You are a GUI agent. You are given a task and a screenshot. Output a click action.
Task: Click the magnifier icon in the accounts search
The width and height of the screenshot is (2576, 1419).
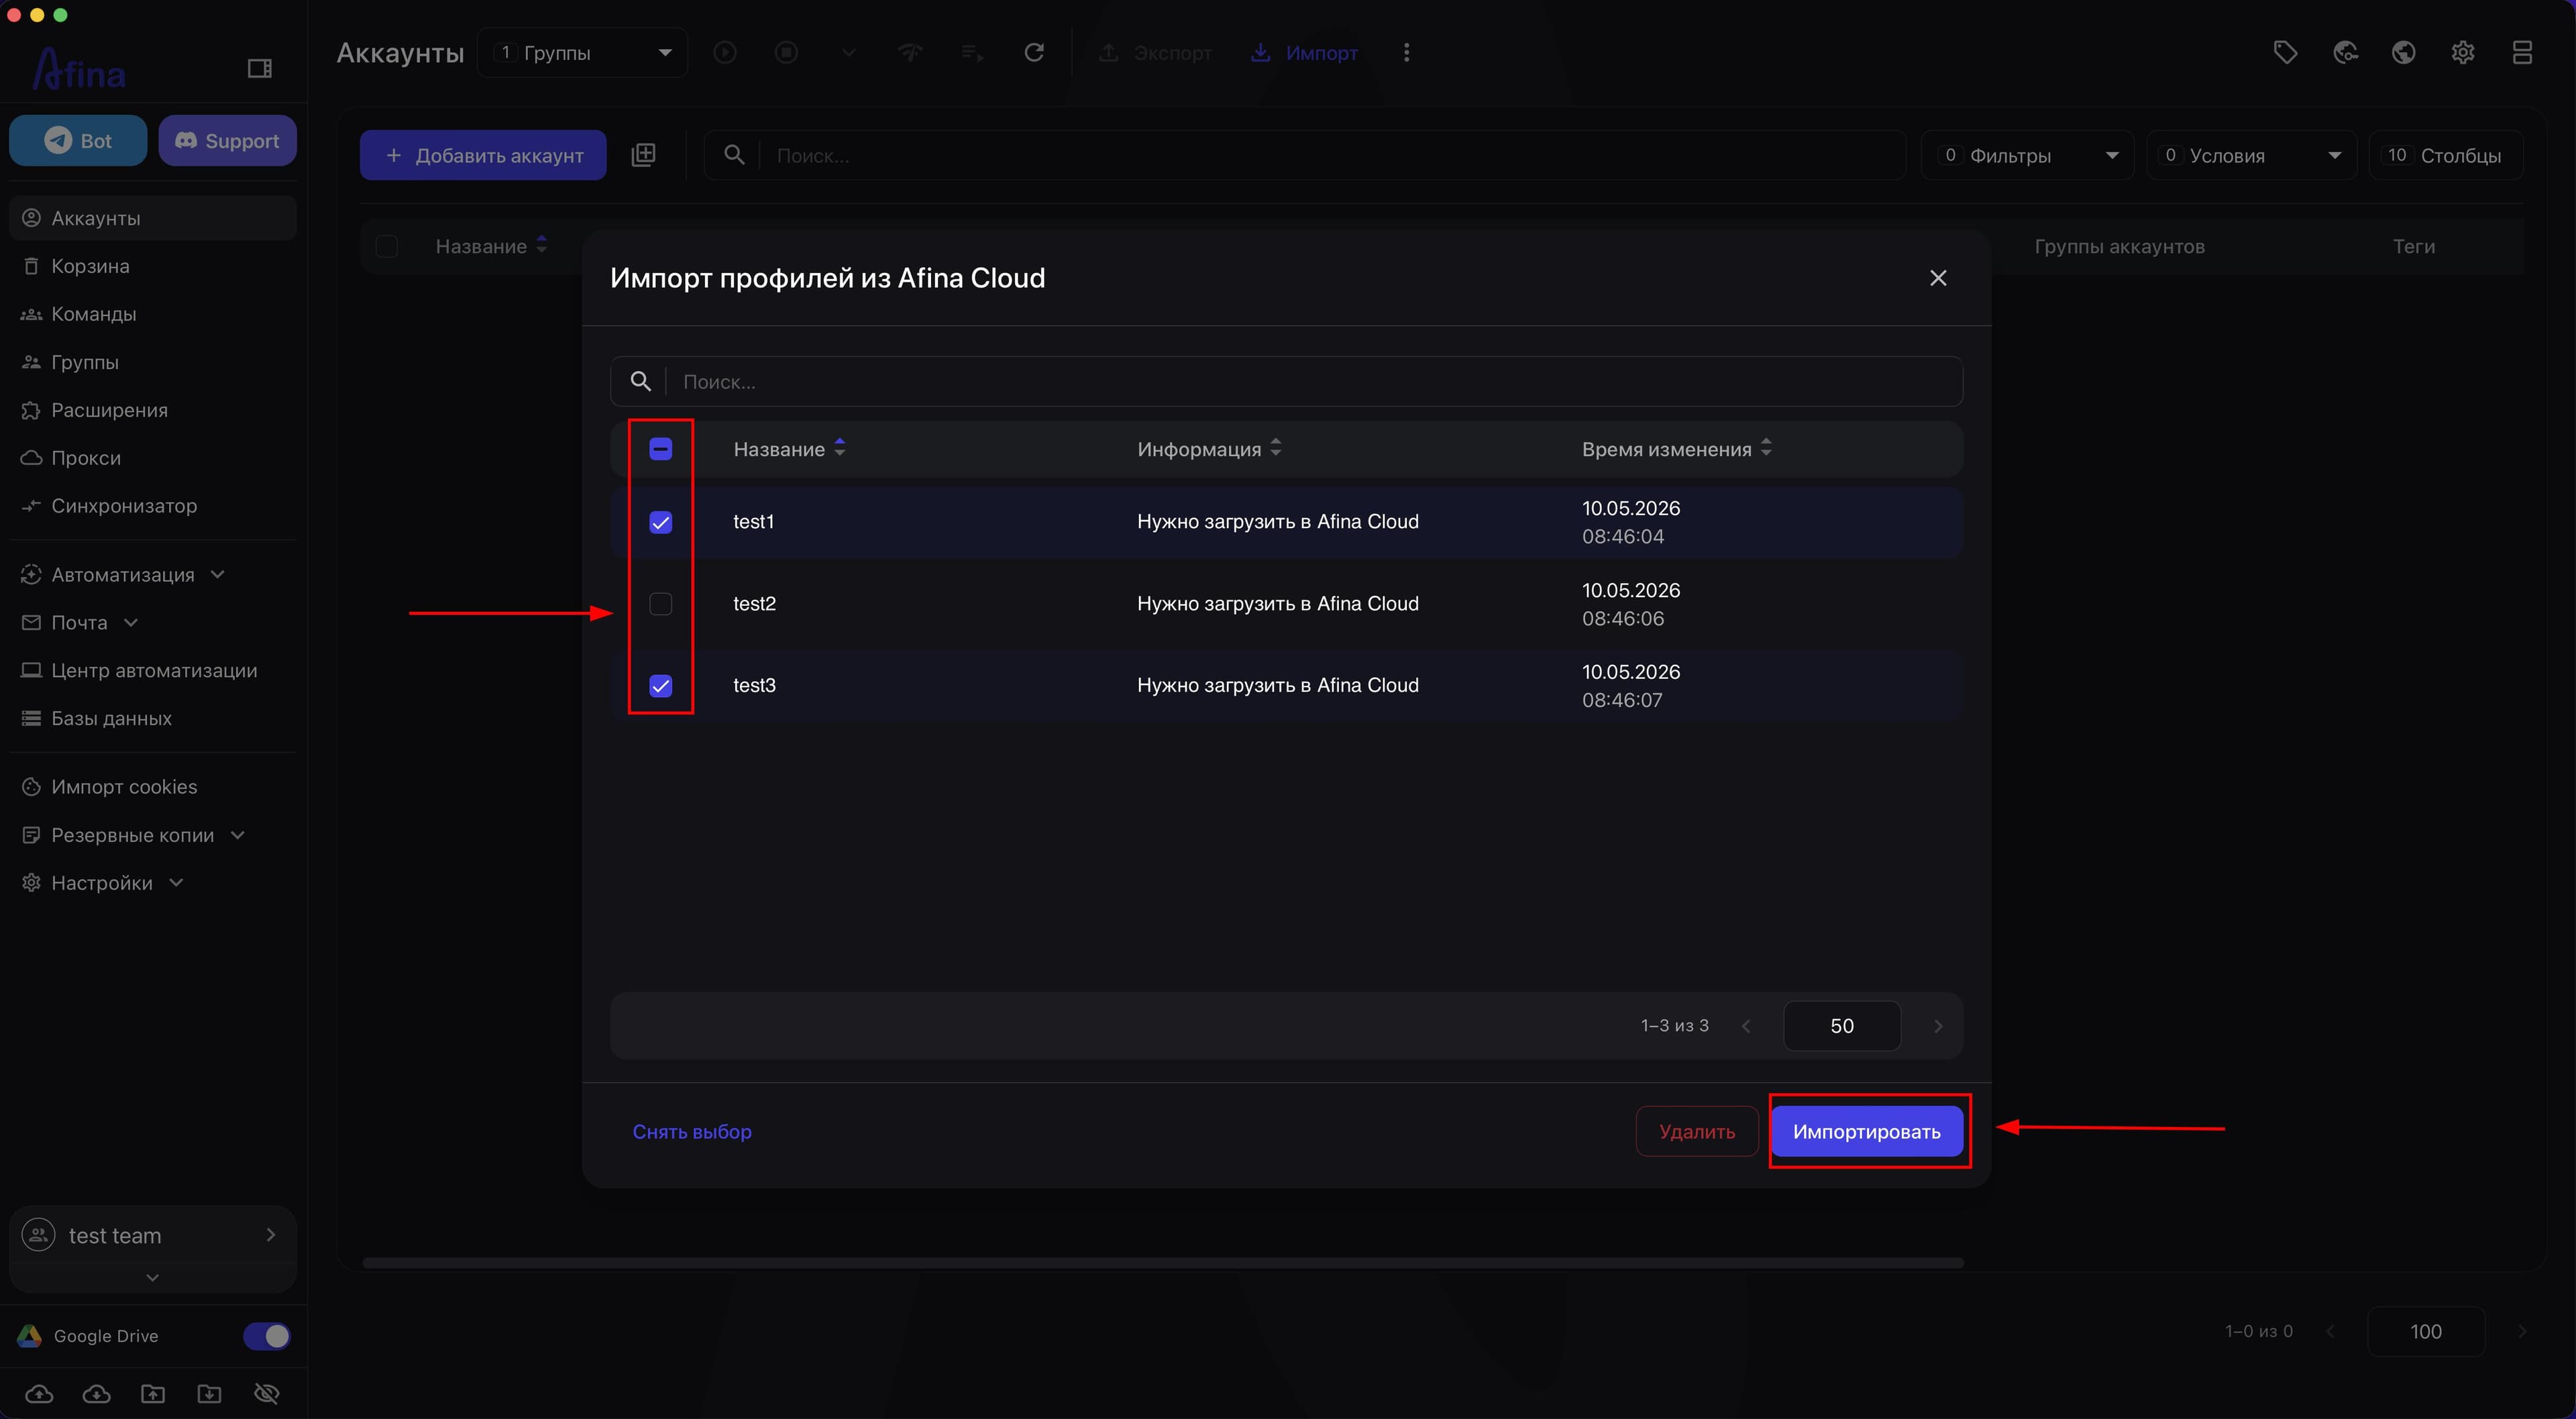[x=734, y=155]
